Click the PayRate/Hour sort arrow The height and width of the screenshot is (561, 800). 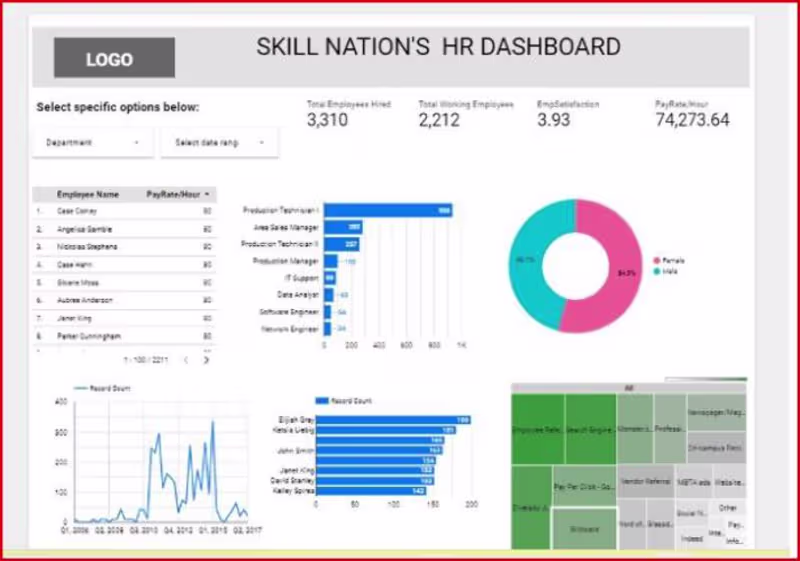click(207, 194)
